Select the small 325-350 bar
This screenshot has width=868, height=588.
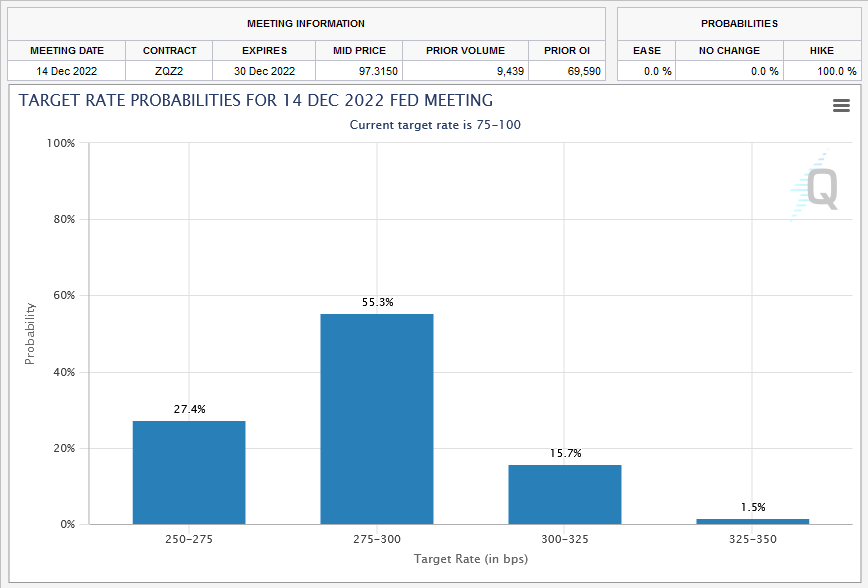pos(752,521)
